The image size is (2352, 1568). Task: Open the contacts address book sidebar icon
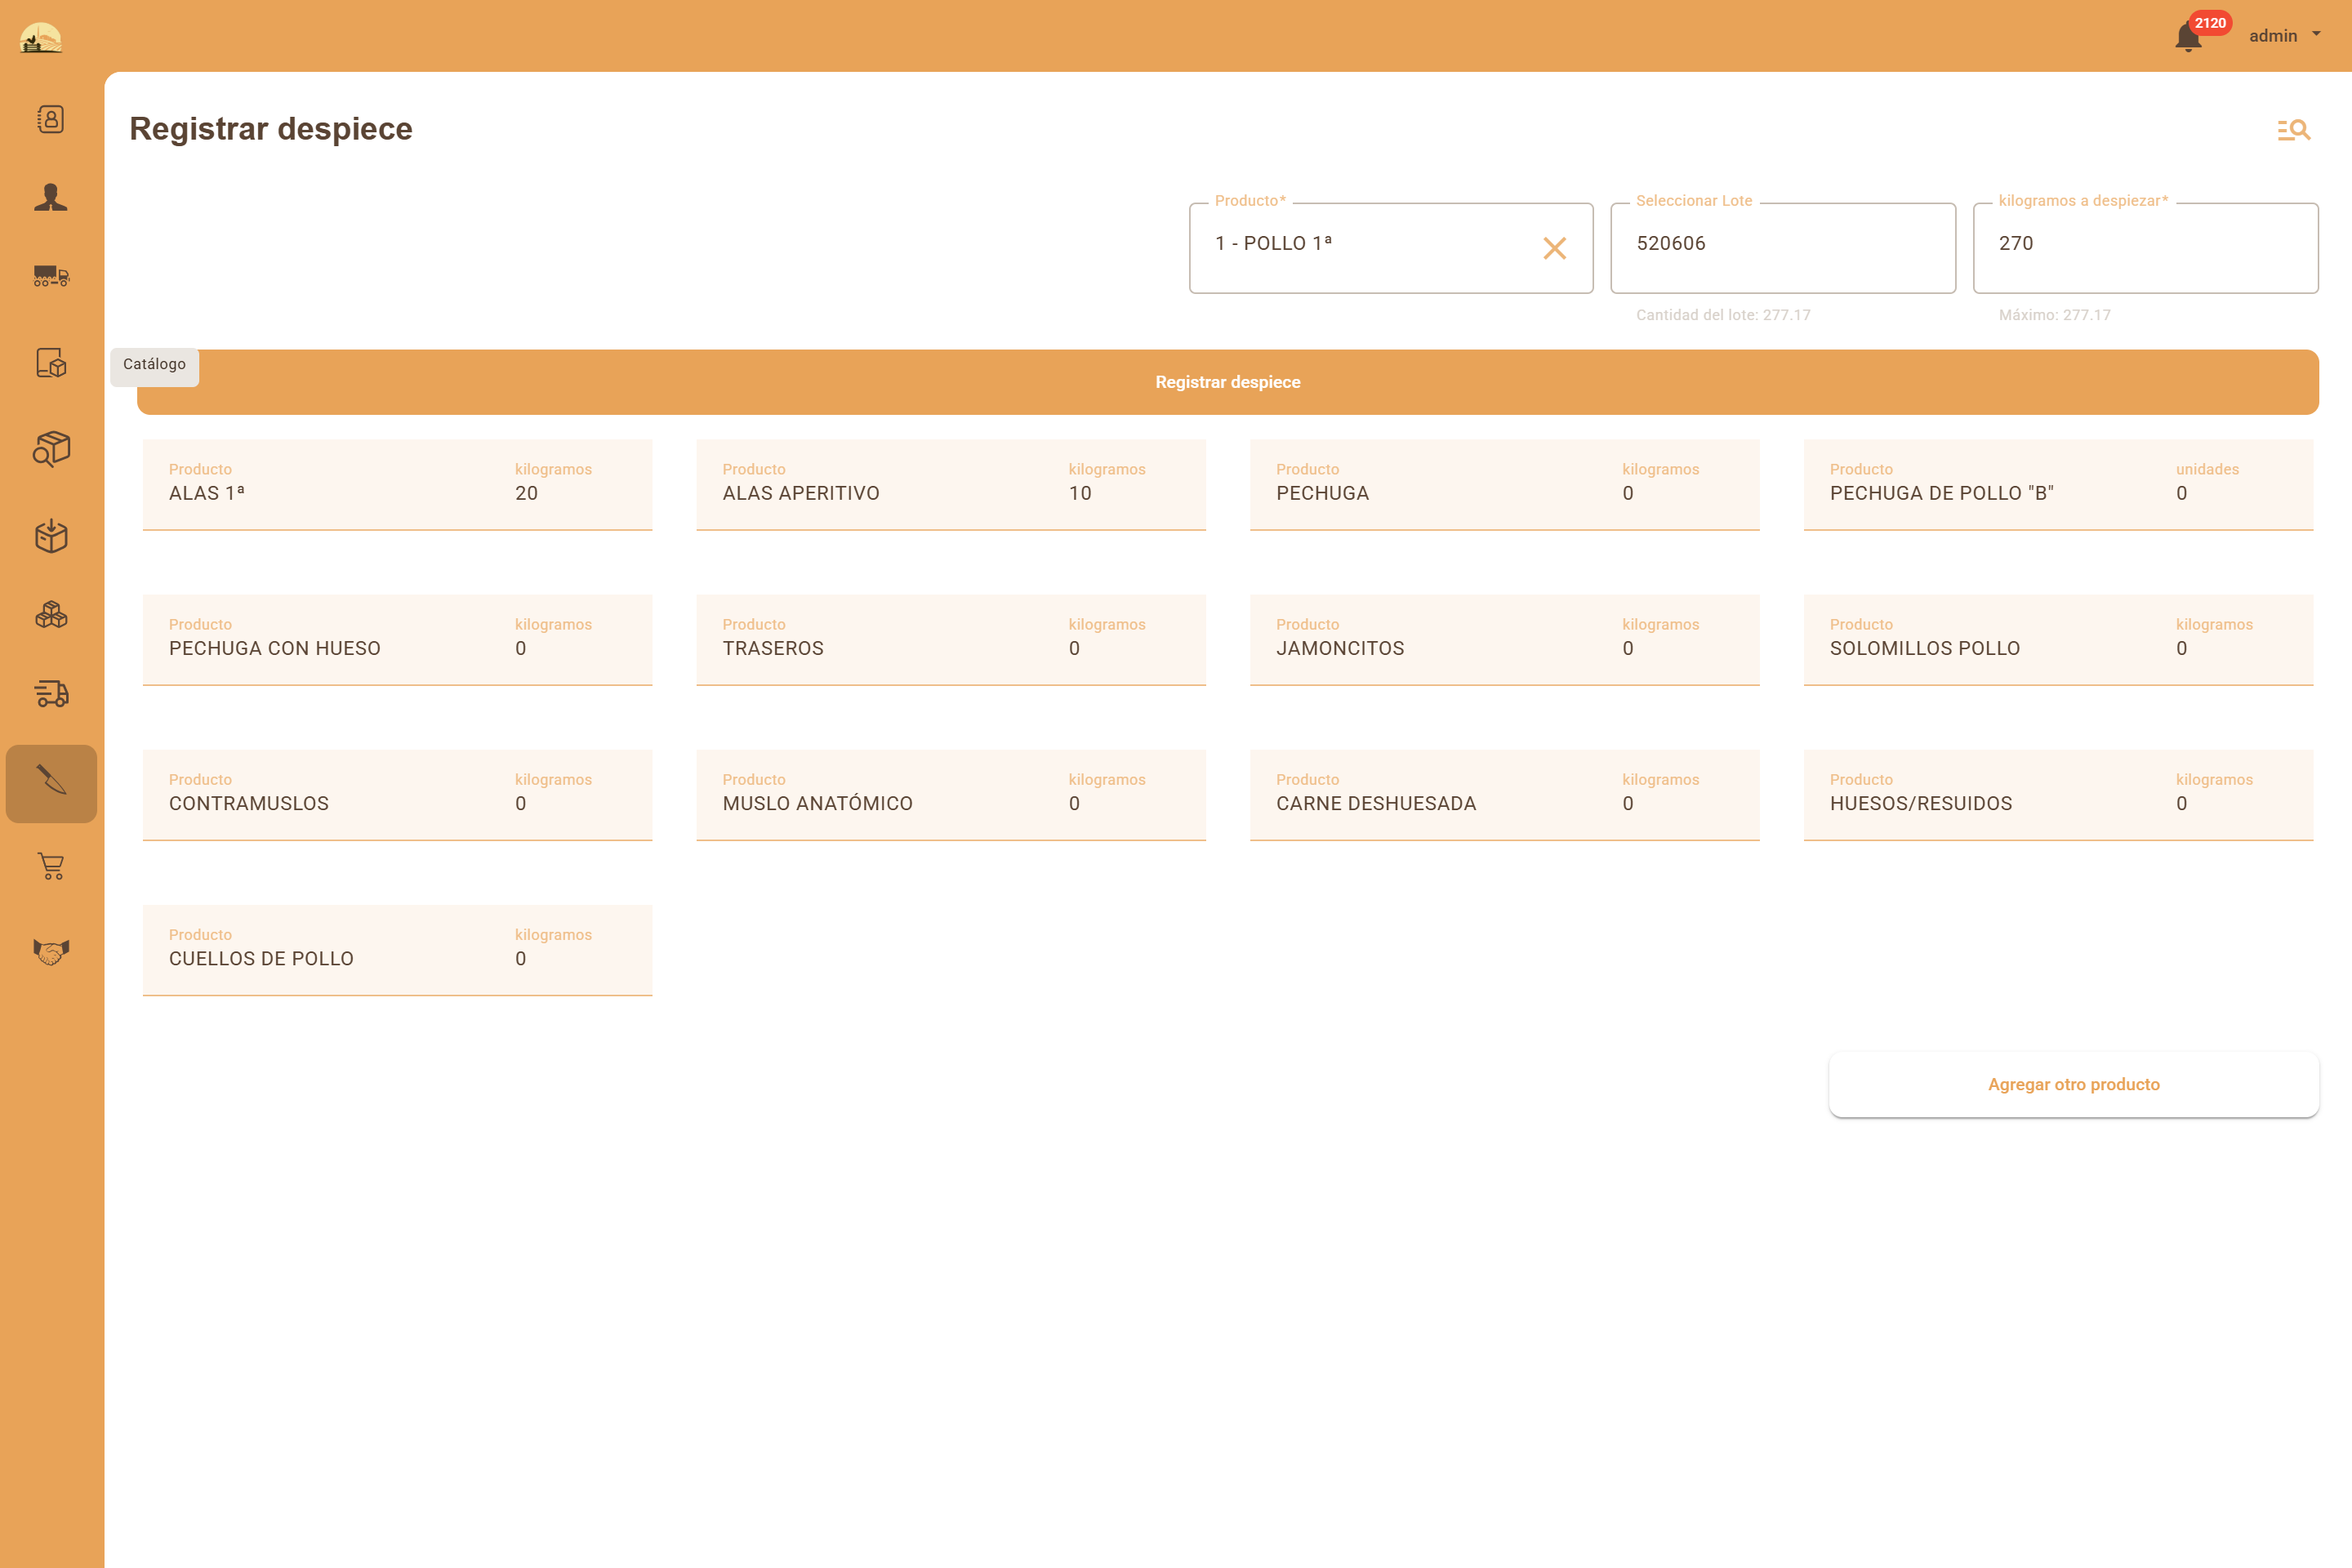tap(51, 119)
